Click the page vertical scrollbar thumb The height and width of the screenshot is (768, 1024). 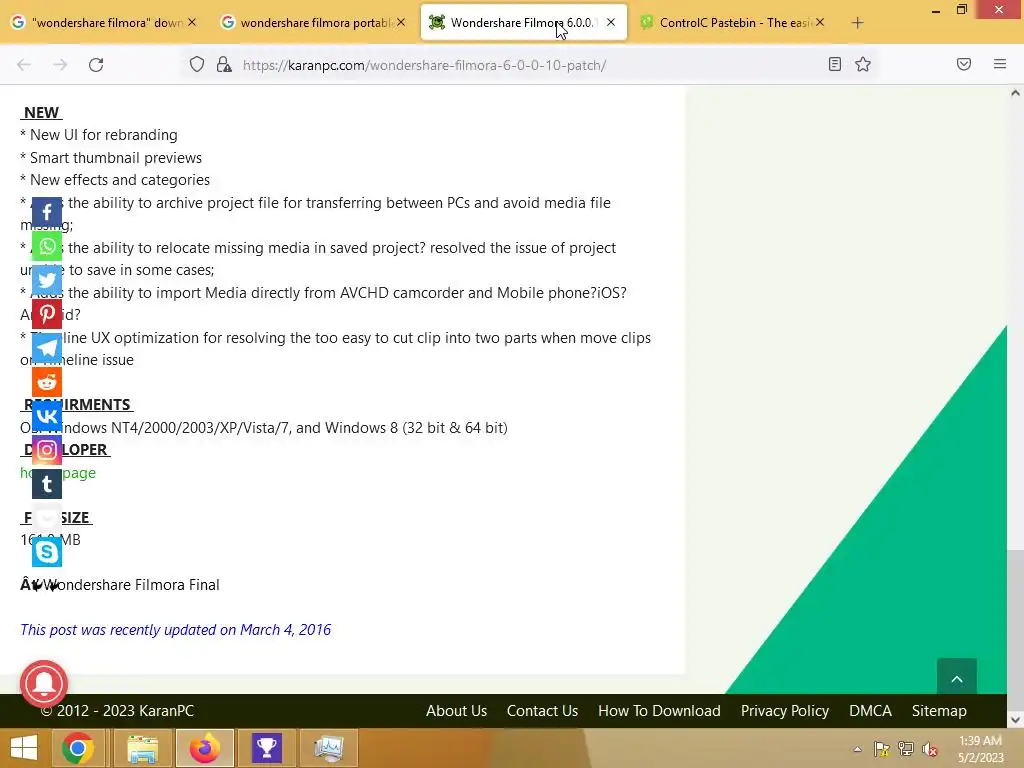1015,630
